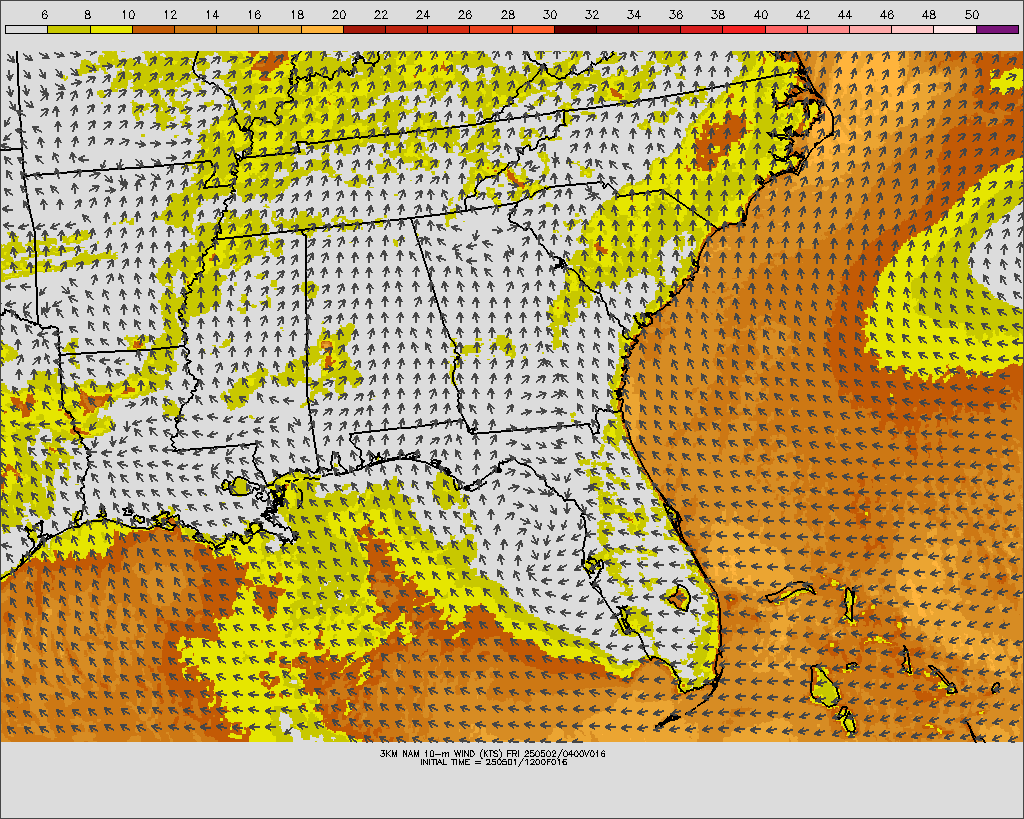This screenshot has width=1024, height=819.
Task: Choose the light orange swatch between 18 and 20
Action: (x=323, y=29)
